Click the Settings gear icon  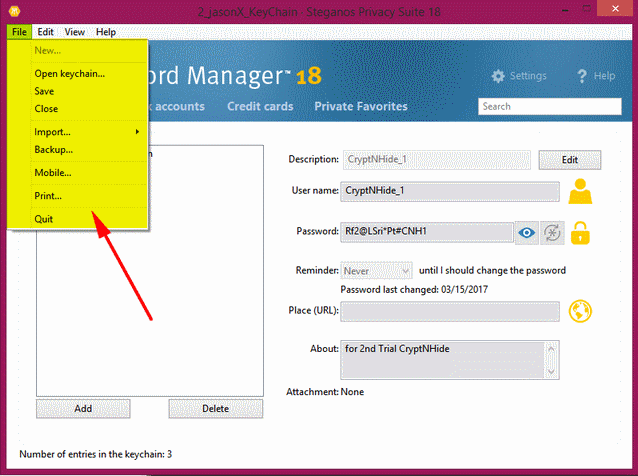(498, 76)
